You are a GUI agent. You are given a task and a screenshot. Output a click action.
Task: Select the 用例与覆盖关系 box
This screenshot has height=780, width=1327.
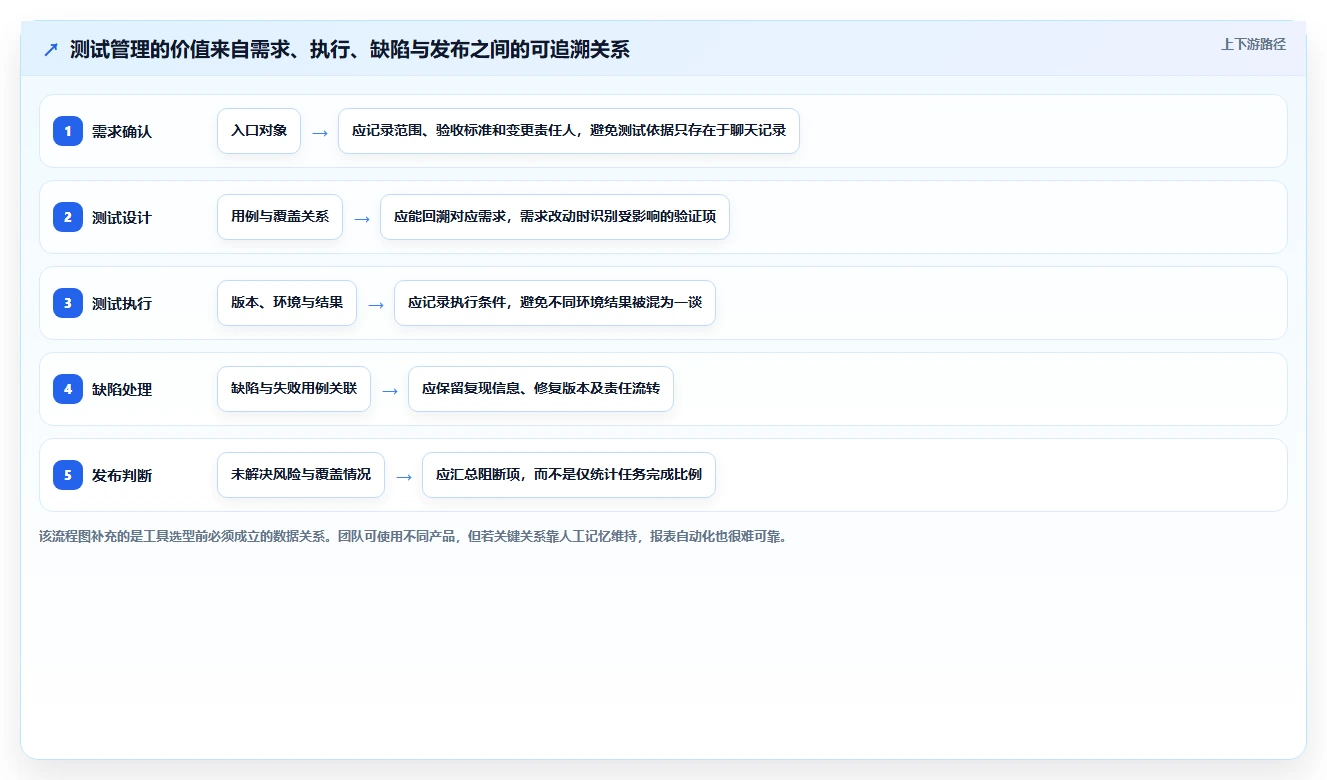280,217
